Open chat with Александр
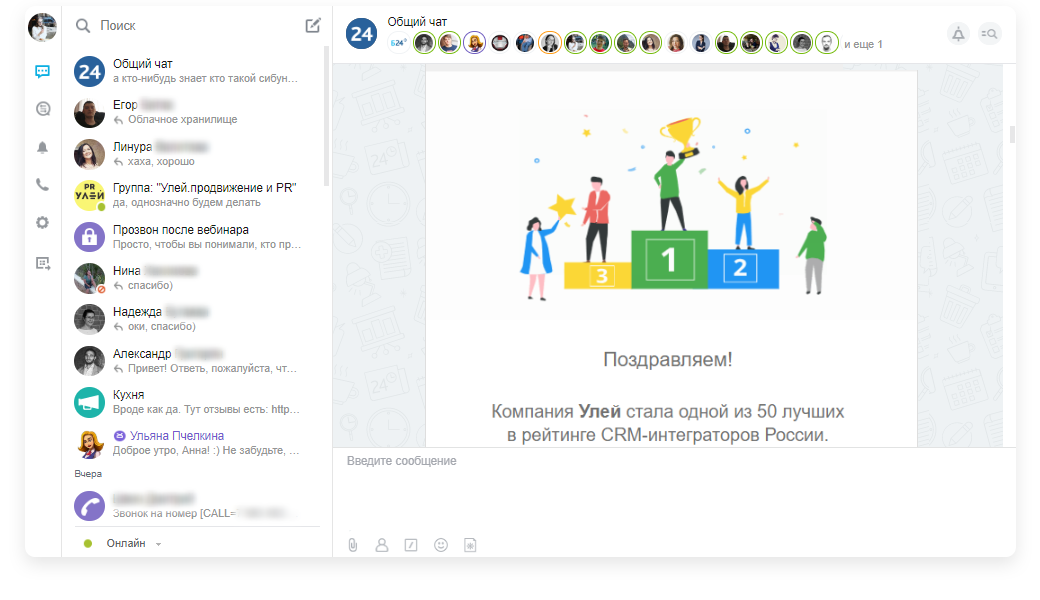Viewport: 1040px width, 600px height. 196,361
